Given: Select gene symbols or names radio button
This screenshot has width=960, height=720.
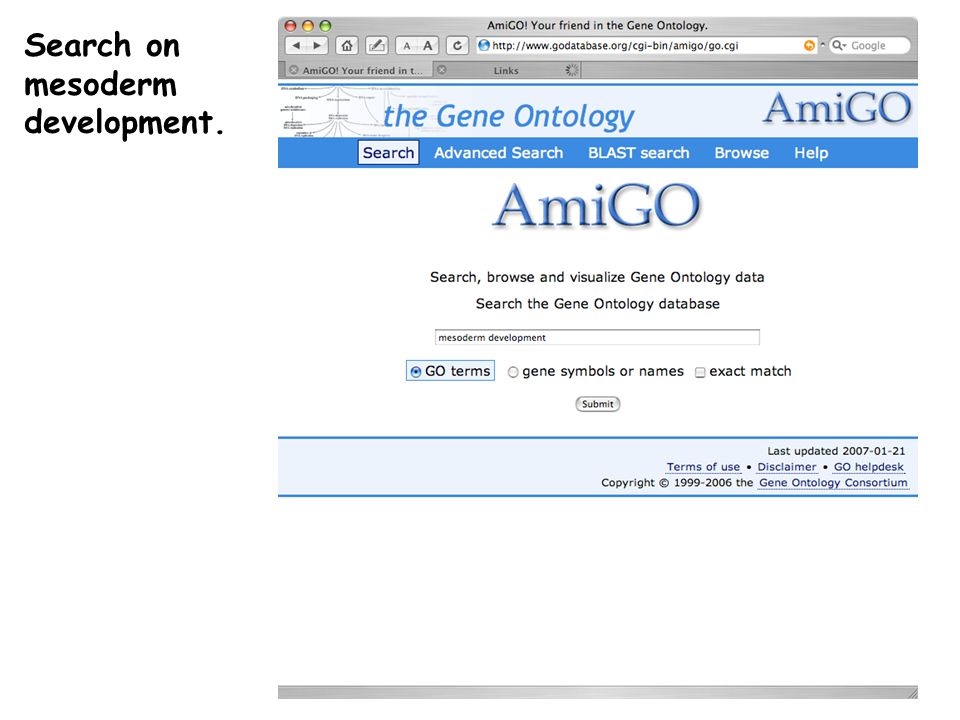Looking at the screenshot, I should click(513, 372).
